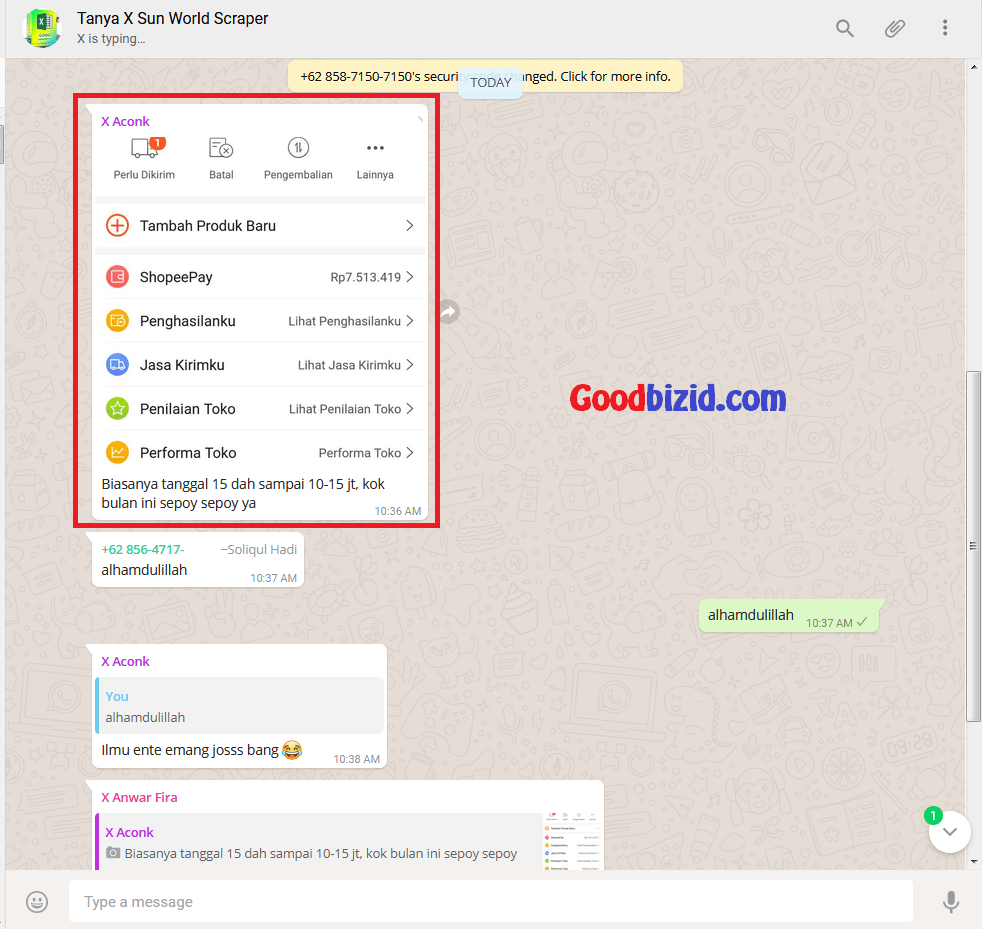Click the –Soliqul Hadi name label

click(x=259, y=549)
